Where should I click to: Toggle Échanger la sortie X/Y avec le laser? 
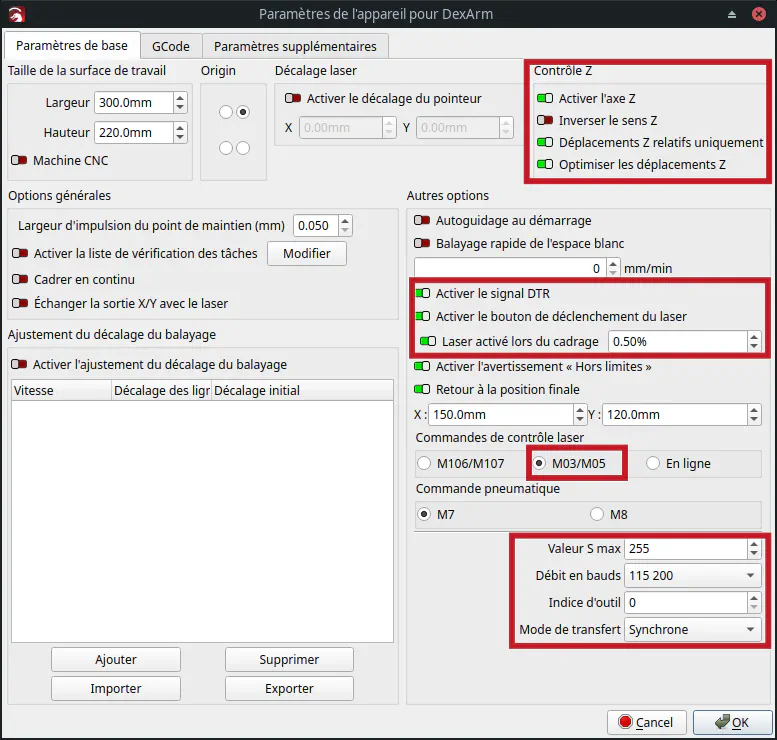tap(20, 303)
